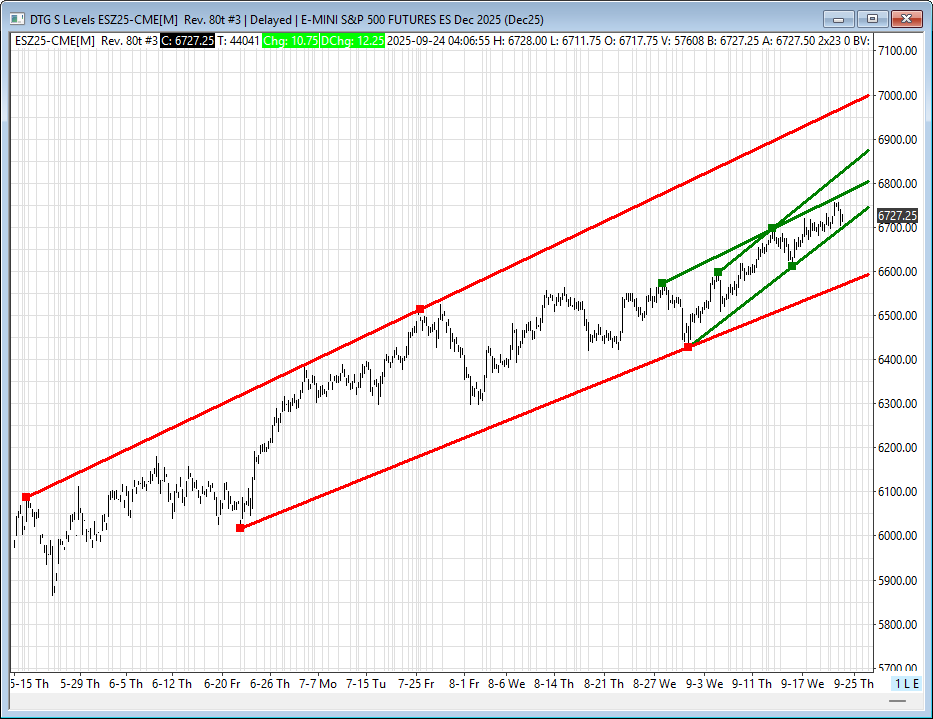Click the '1 L E' box at bottom right
The width and height of the screenshot is (933, 719).
click(907, 683)
